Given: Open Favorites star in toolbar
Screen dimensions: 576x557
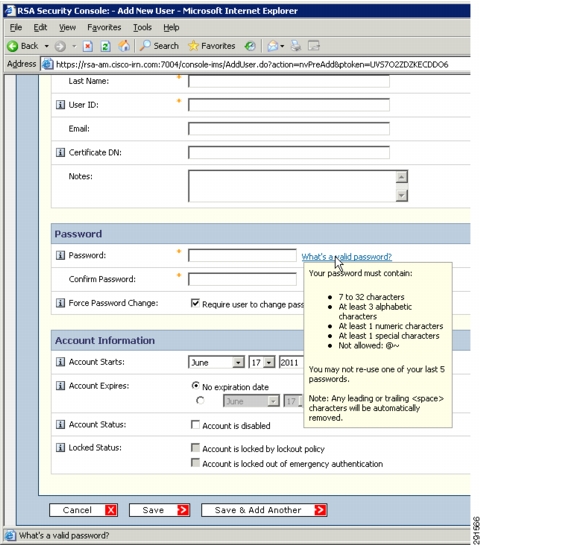Looking at the screenshot, I should click(212, 46).
